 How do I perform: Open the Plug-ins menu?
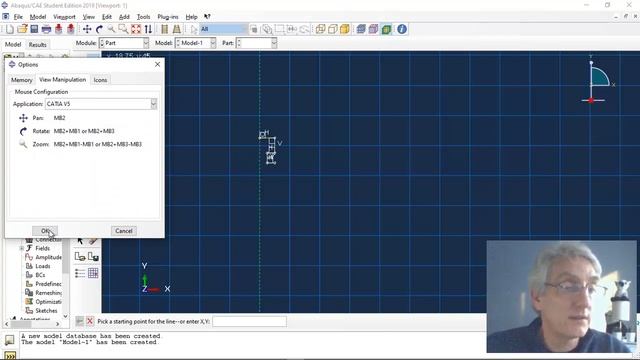click(168, 17)
